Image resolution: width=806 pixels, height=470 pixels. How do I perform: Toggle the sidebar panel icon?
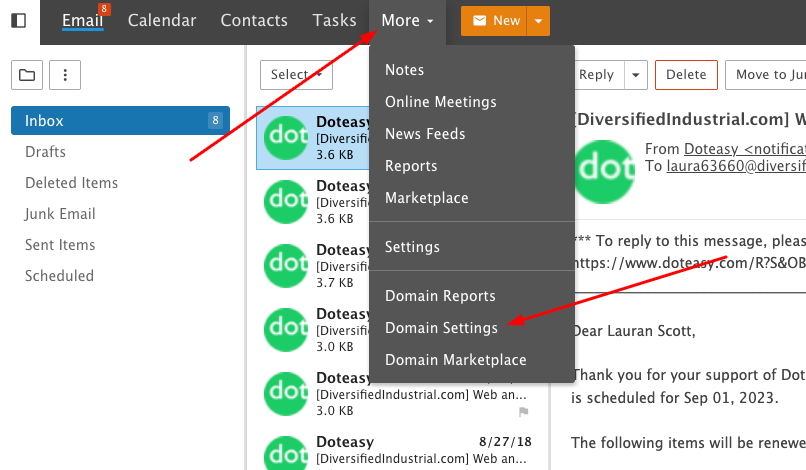coord(18,20)
